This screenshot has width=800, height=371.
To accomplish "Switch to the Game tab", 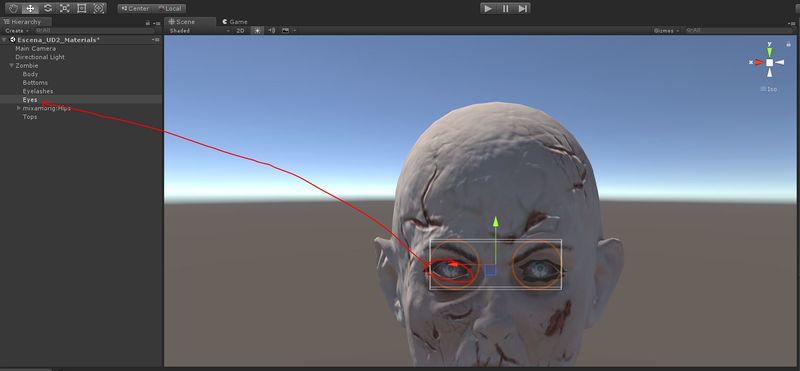I will tap(235, 22).
